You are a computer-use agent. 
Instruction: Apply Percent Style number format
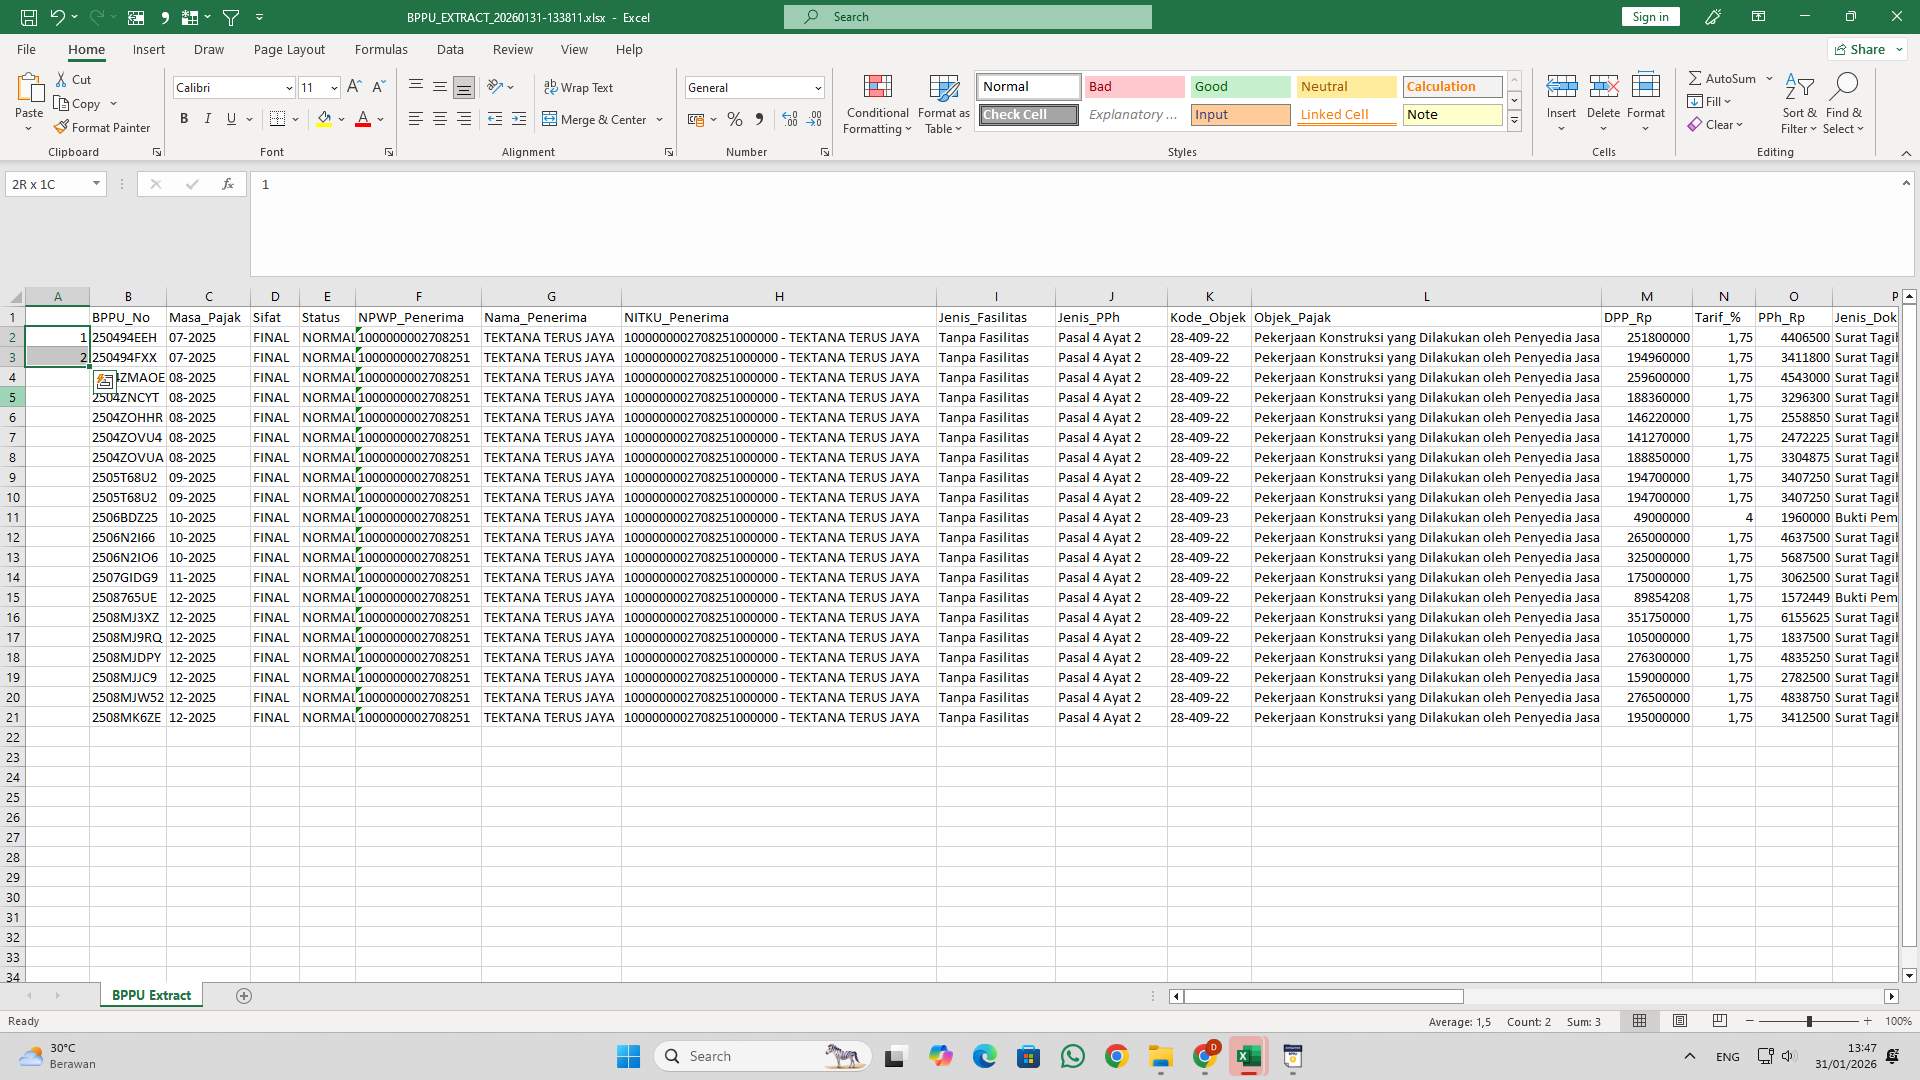click(x=735, y=119)
